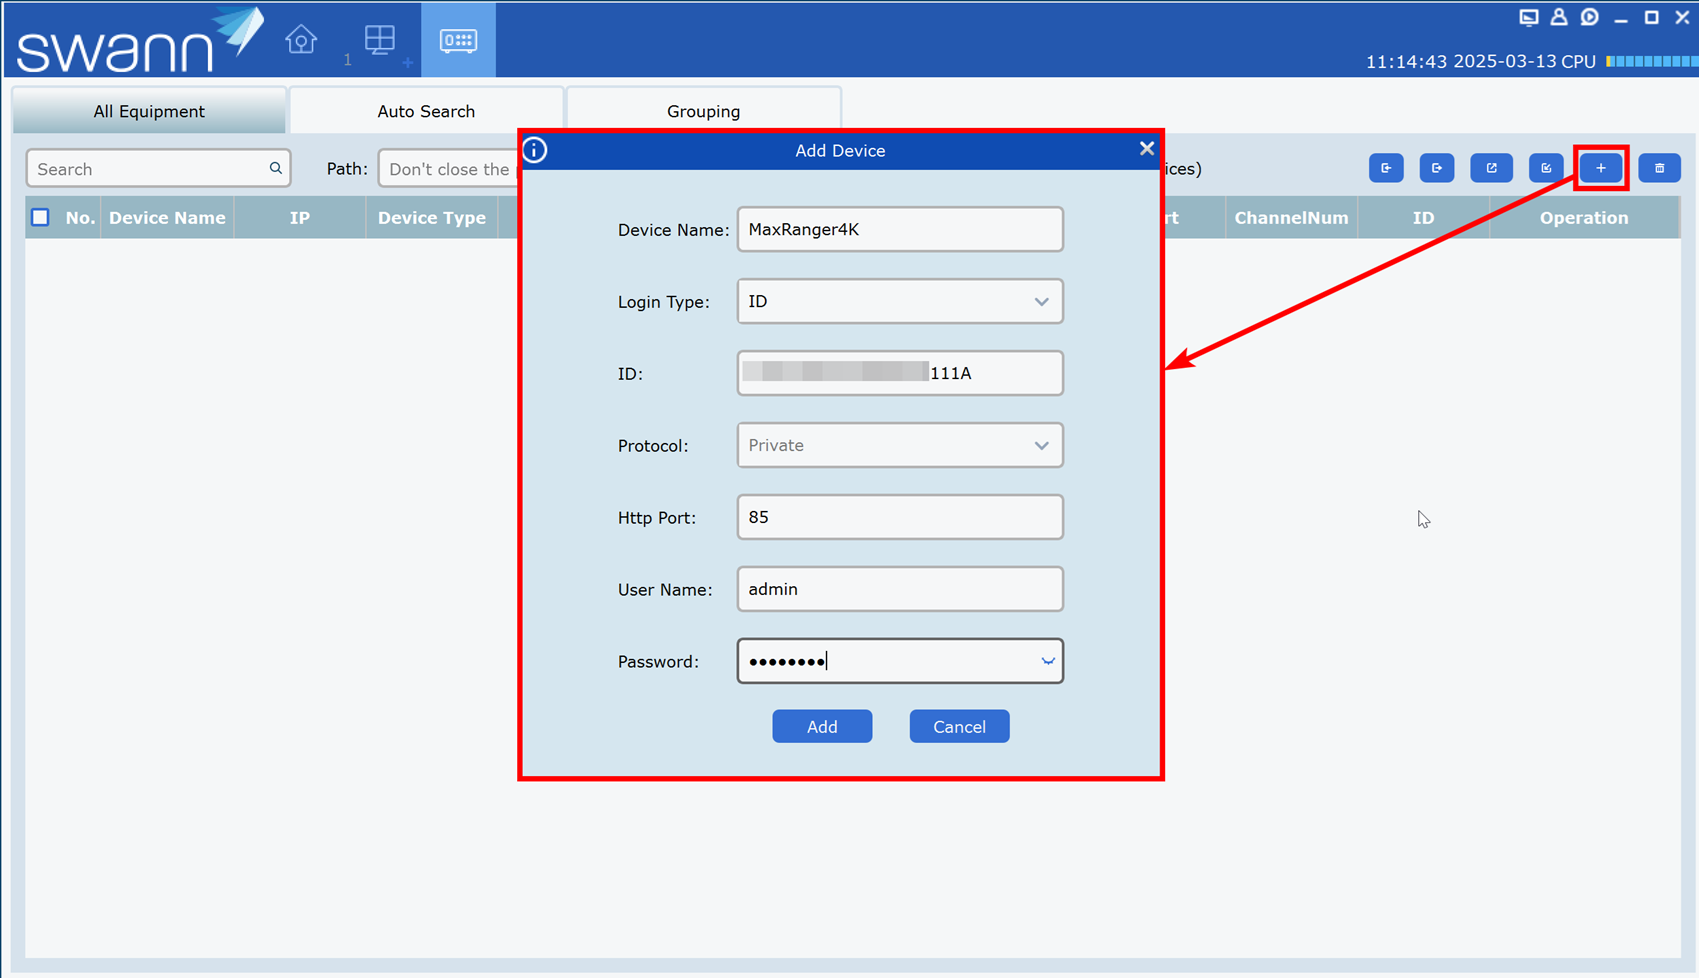Click the device management icon
Viewport: 1699px width, 978px height.
458,40
